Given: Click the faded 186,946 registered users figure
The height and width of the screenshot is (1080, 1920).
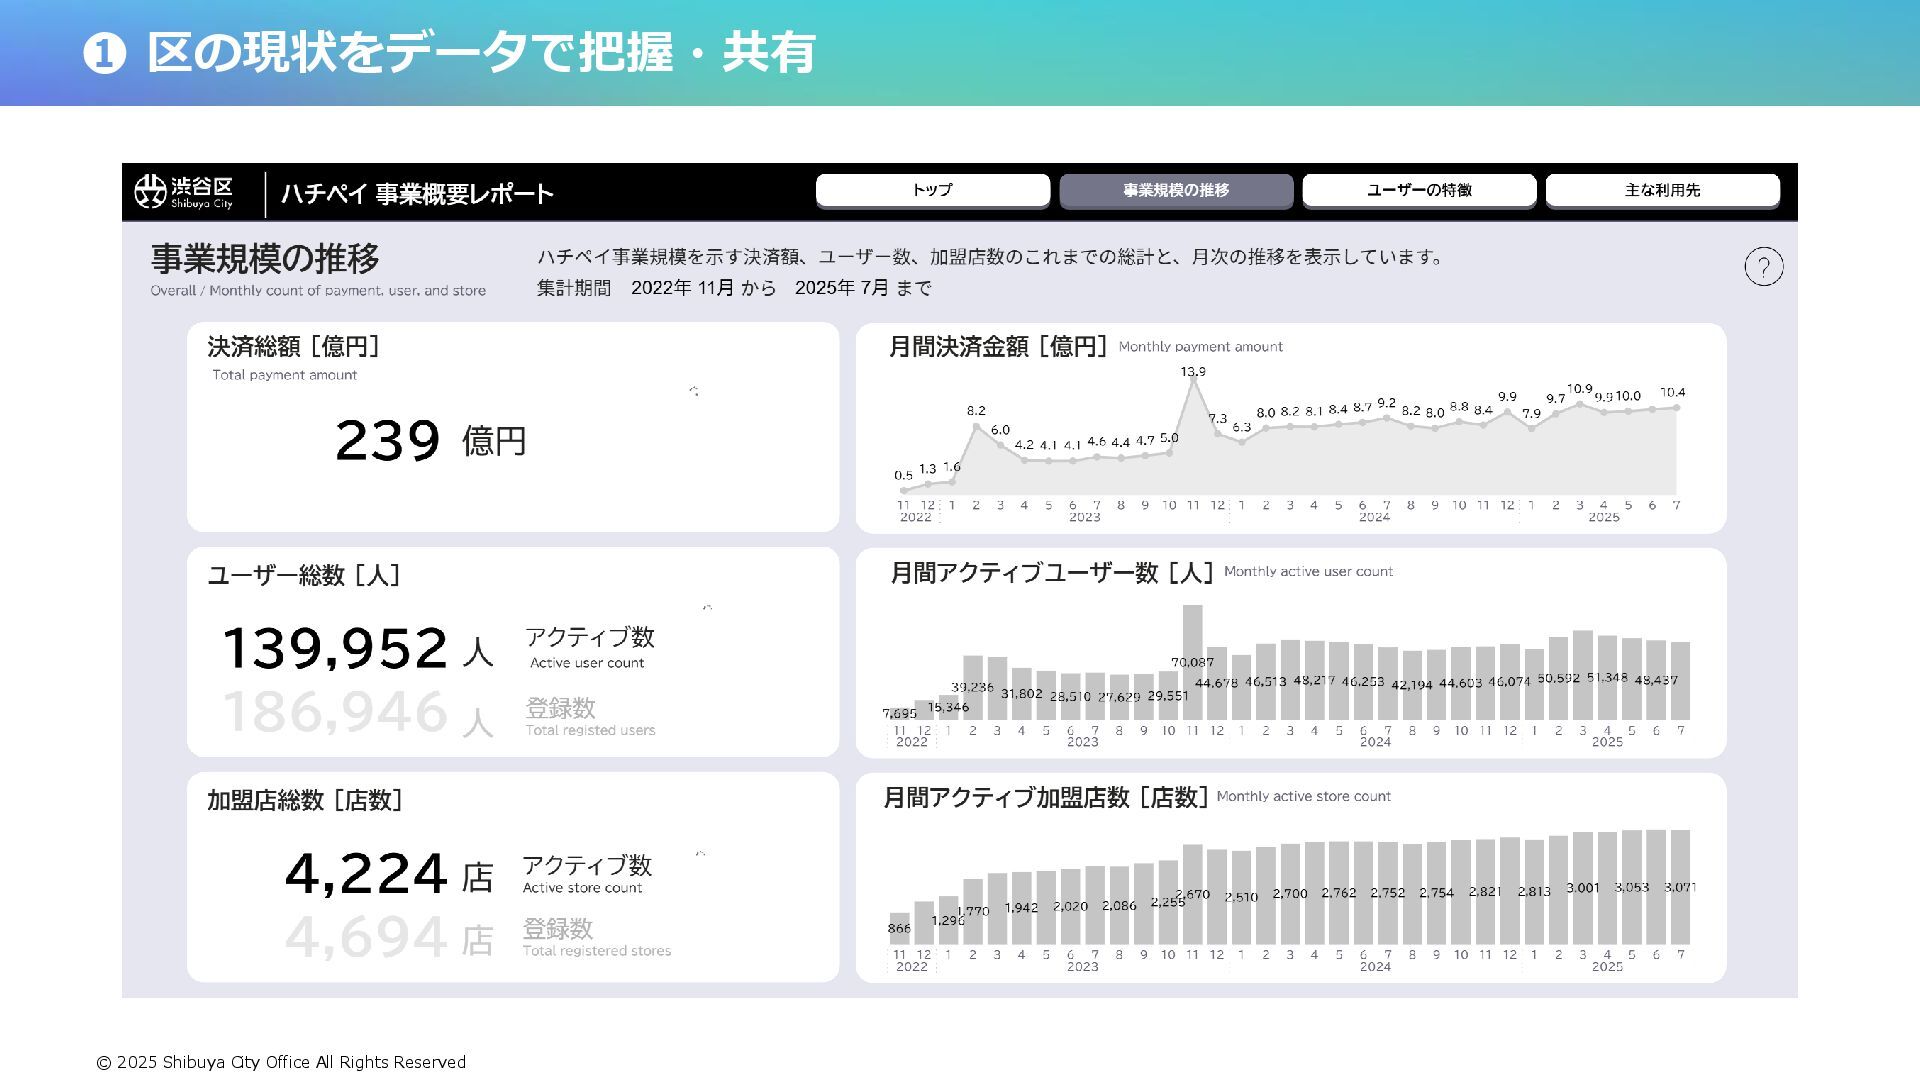Looking at the screenshot, I should pos(335,713).
